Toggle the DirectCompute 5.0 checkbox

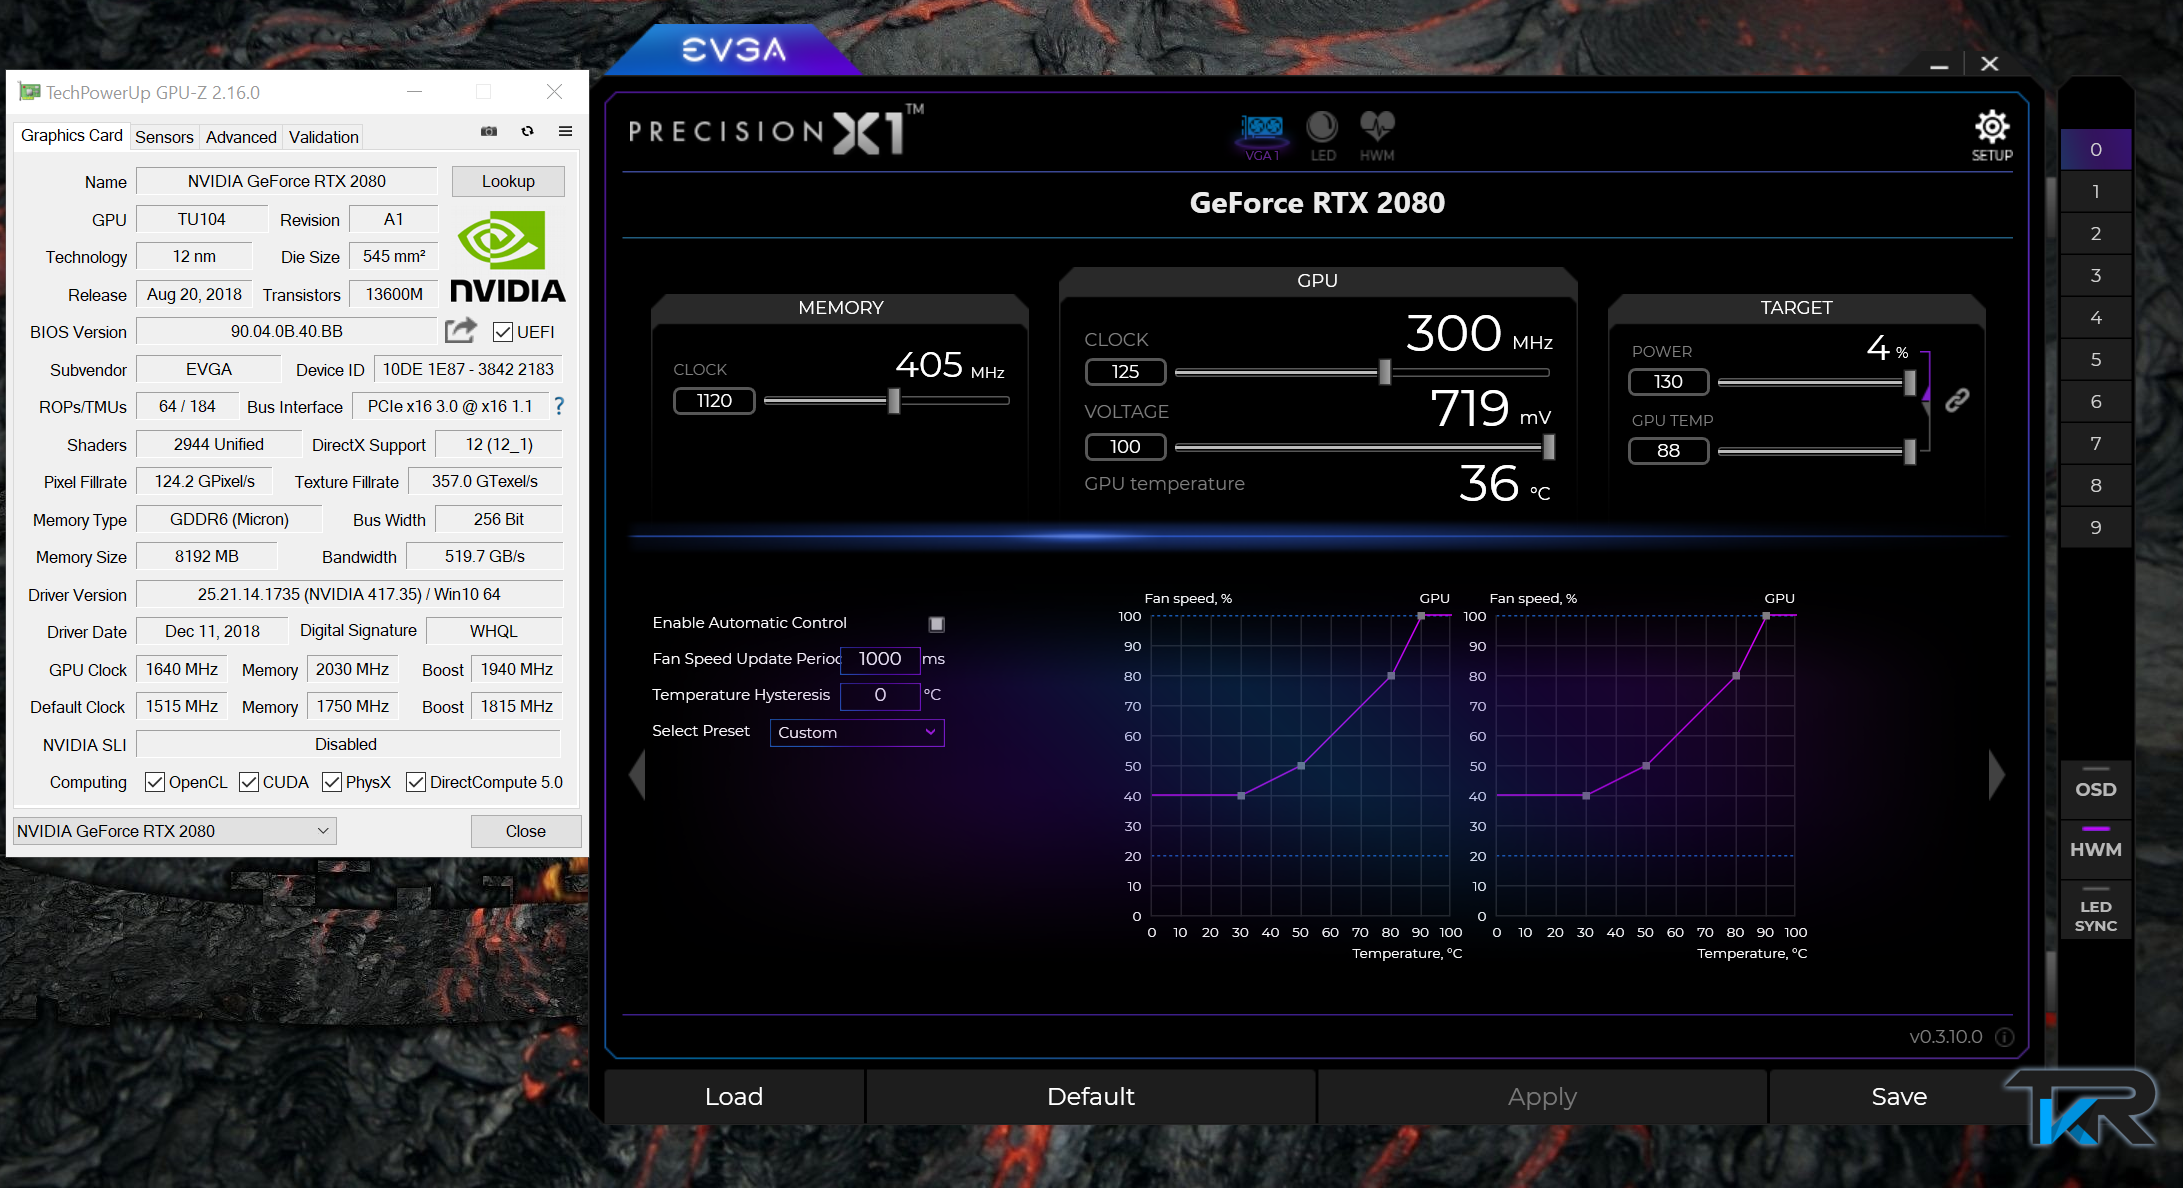click(x=416, y=782)
